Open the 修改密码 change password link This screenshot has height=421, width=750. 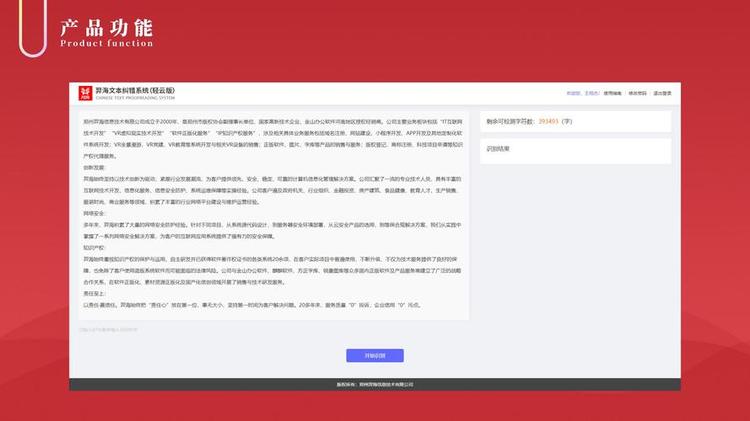(638, 93)
